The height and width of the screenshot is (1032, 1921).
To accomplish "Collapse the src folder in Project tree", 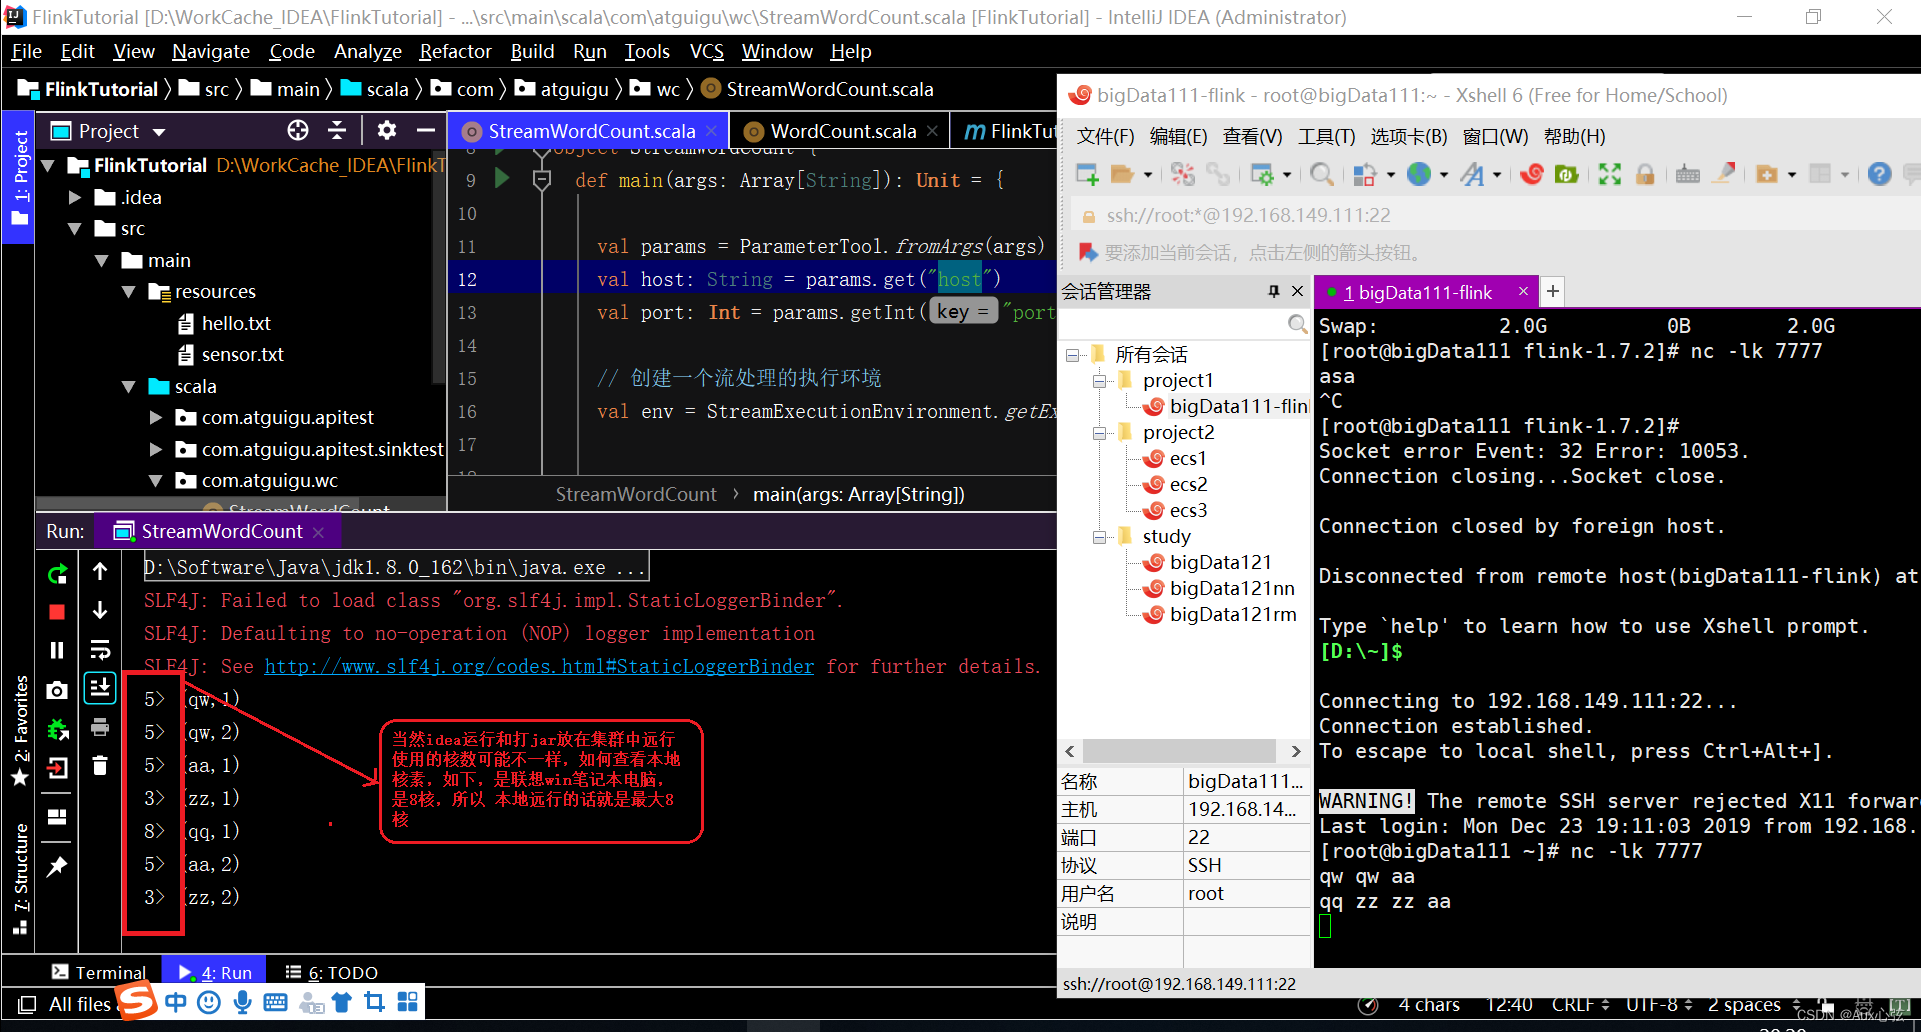I will point(75,228).
